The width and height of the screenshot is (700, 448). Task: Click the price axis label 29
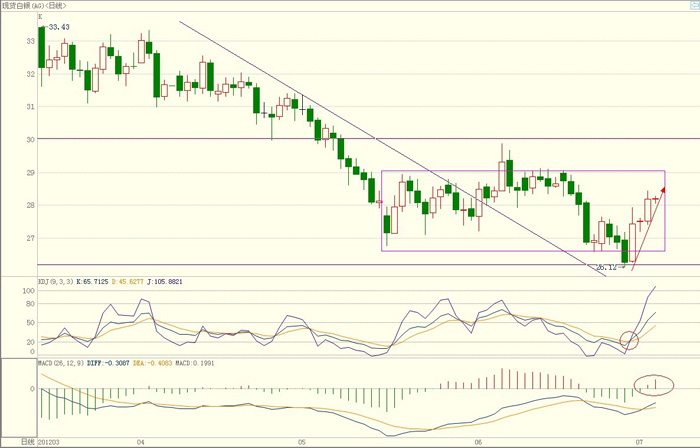tap(30, 172)
